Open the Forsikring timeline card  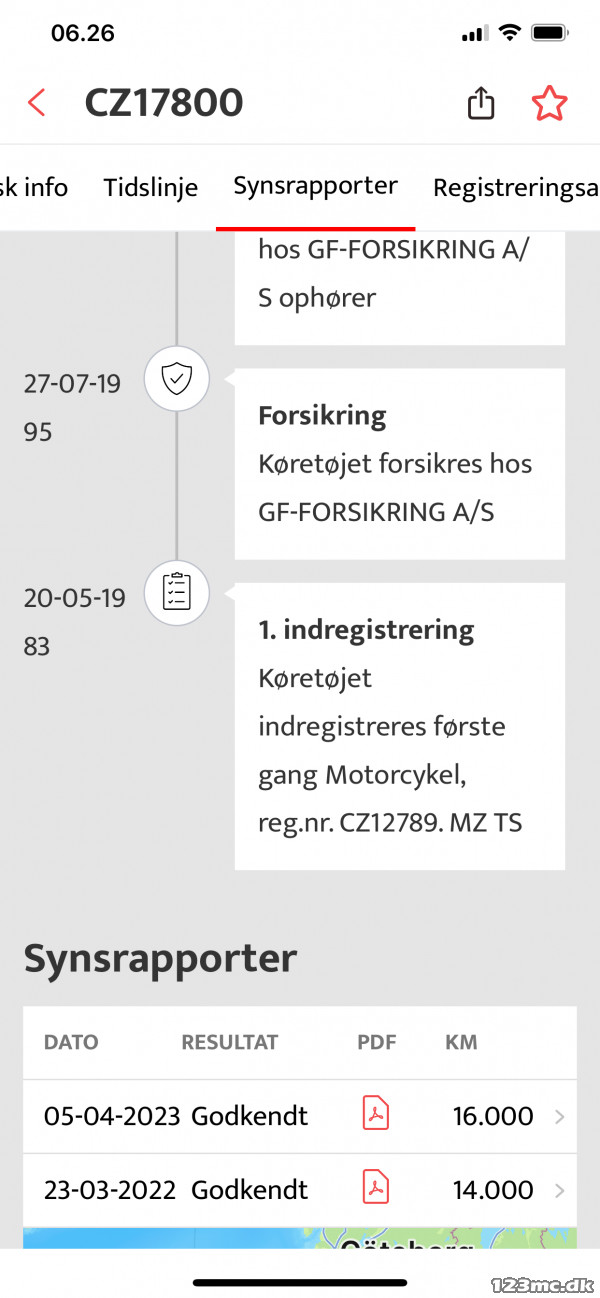pyautogui.click(x=399, y=464)
